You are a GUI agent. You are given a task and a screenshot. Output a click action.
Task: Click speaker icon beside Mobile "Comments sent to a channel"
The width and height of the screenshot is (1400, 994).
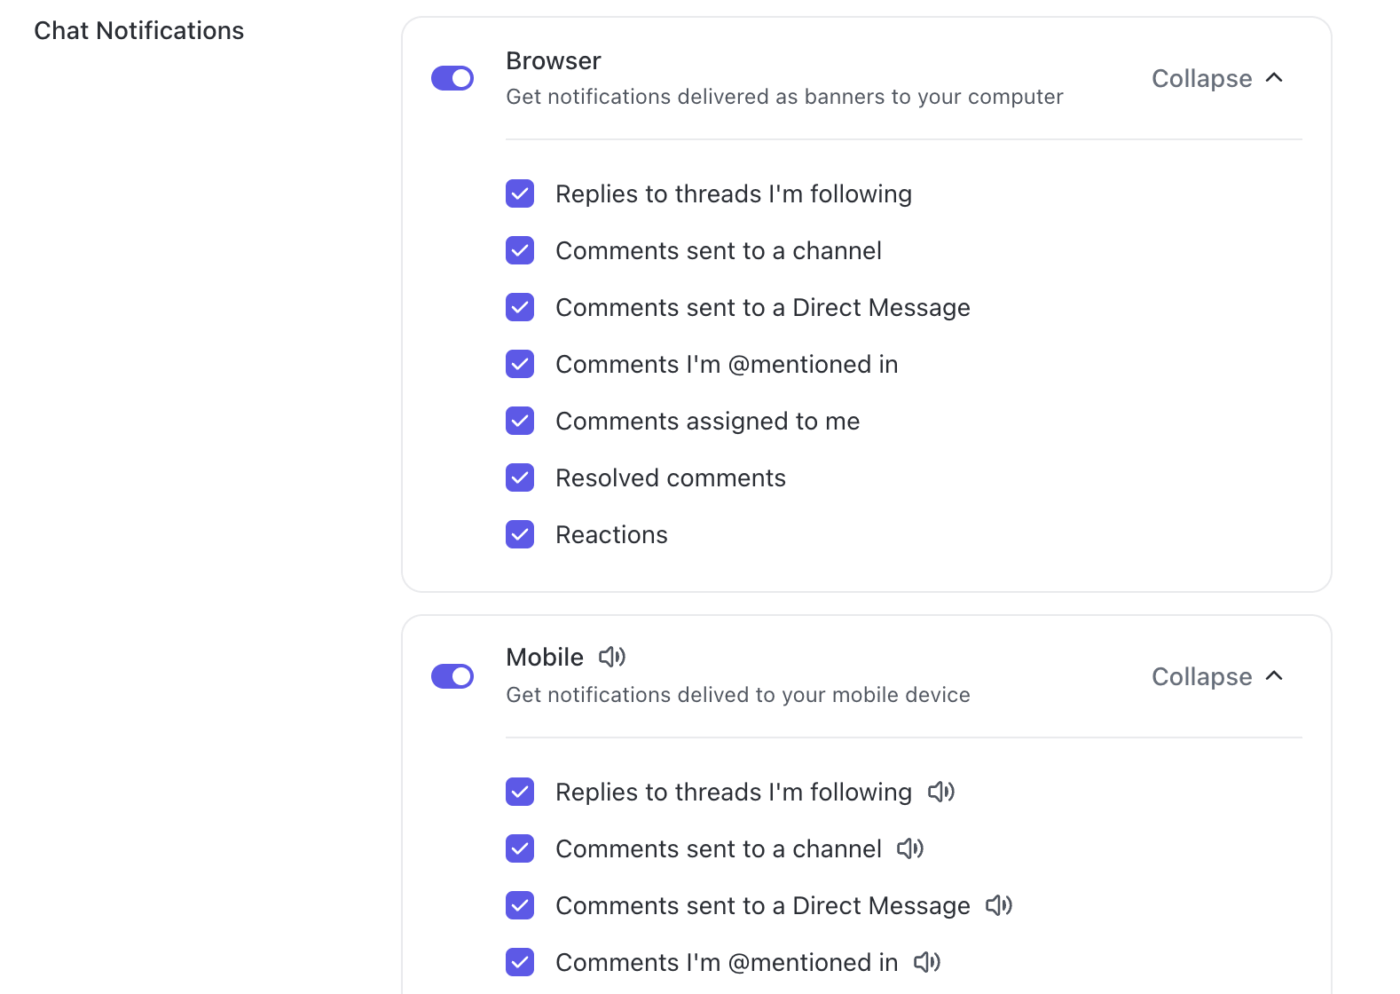(910, 848)
